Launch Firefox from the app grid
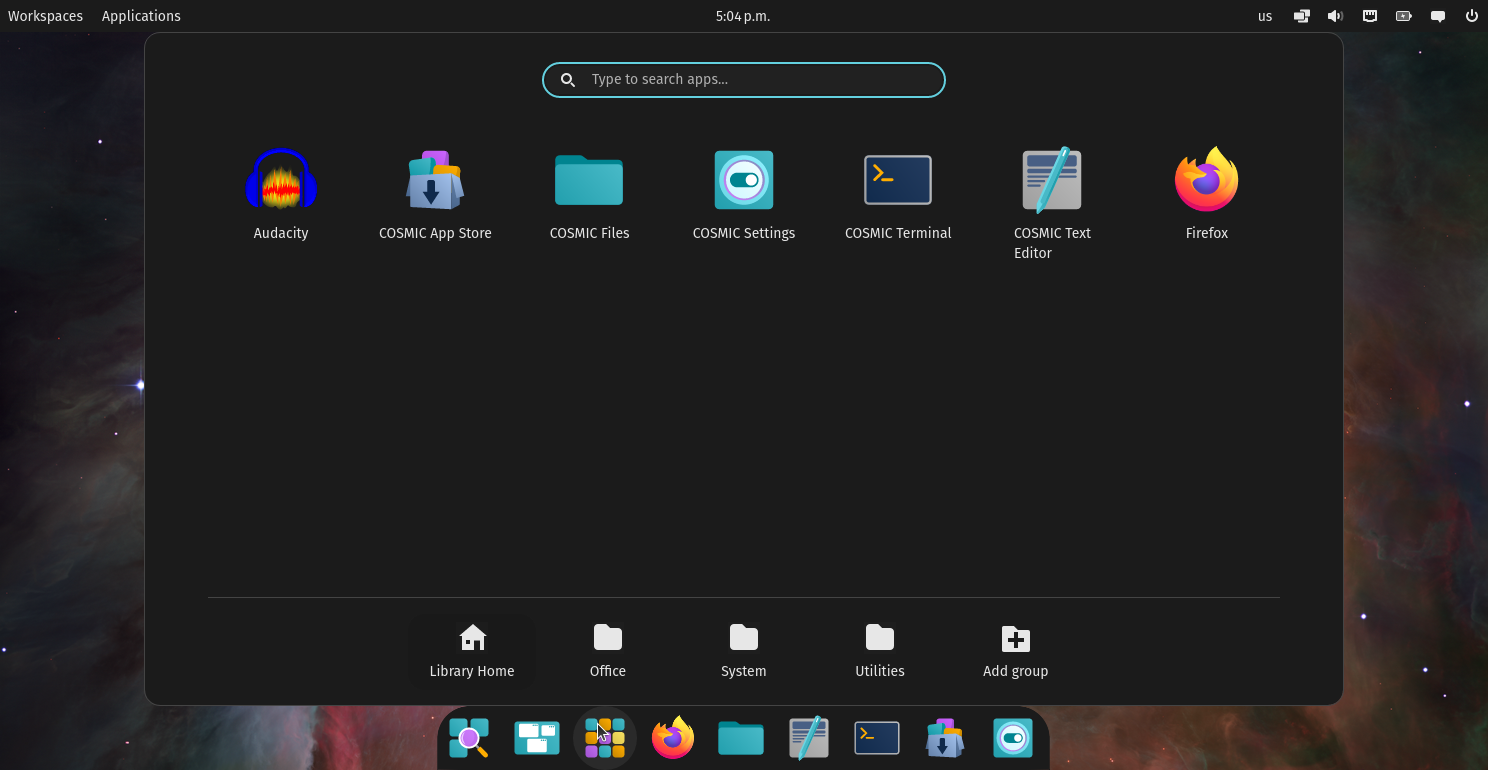 pyautogui.click(x=1206, y=195)
